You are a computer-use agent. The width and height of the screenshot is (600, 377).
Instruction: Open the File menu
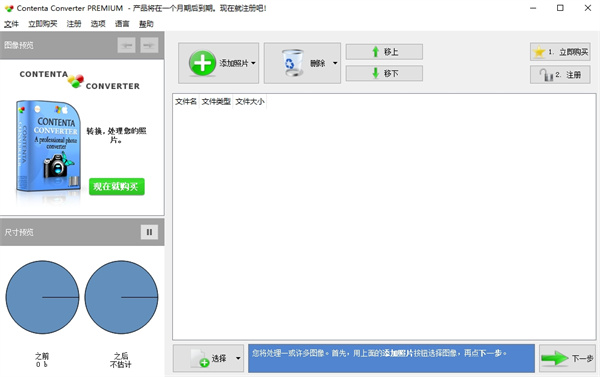coord(11,24)
